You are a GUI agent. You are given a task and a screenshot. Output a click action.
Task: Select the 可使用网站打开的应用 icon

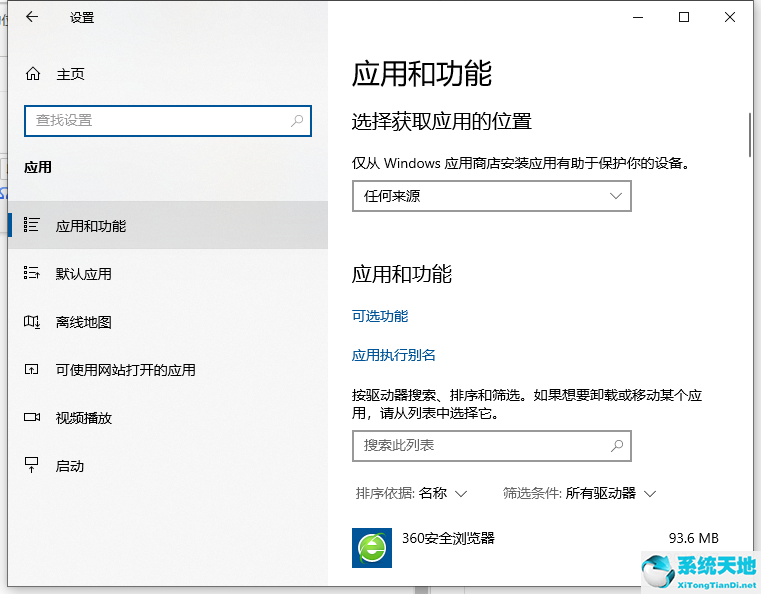pos(32,370)
